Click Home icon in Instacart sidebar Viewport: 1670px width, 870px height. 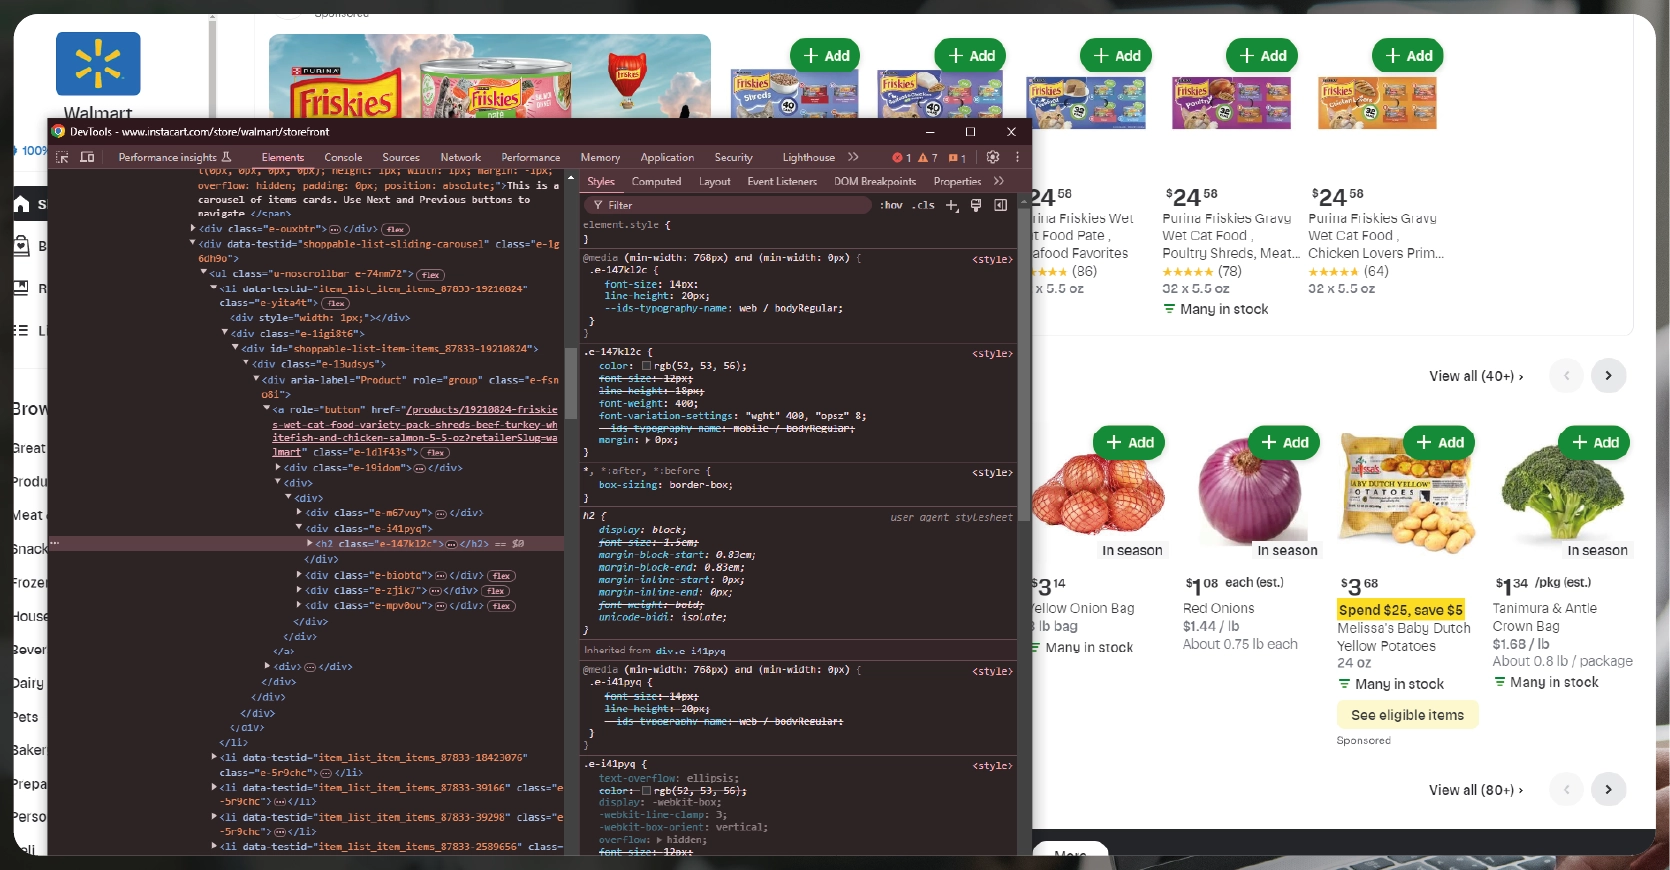[21, 204]
